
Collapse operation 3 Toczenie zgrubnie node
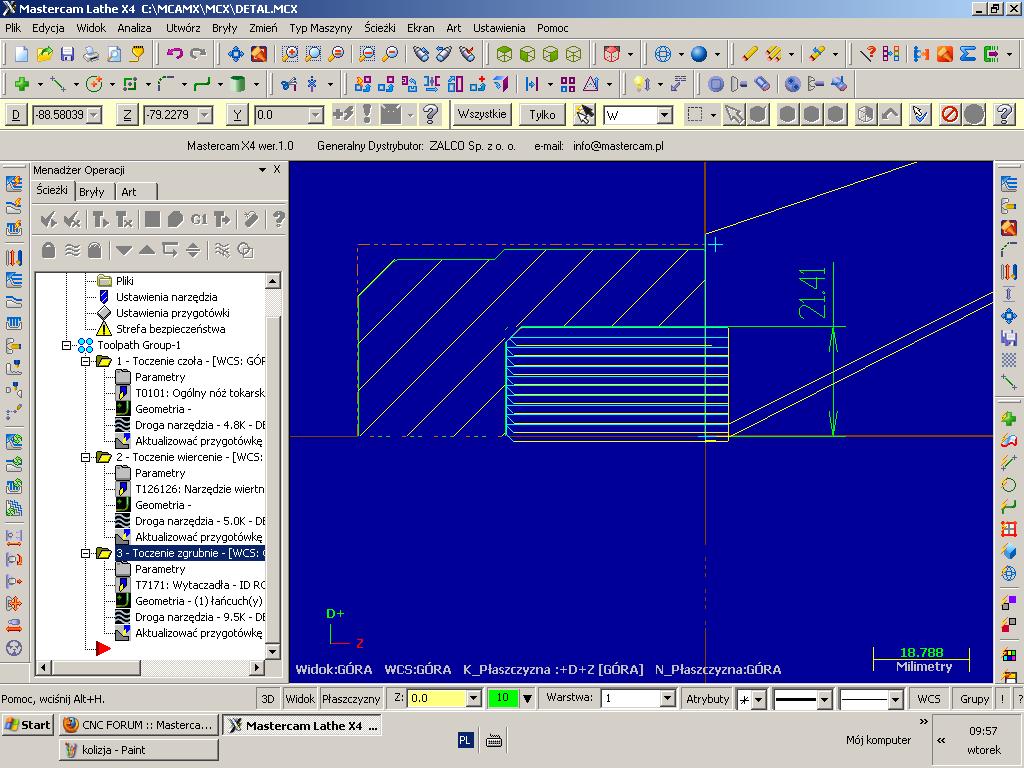point(86,553)
